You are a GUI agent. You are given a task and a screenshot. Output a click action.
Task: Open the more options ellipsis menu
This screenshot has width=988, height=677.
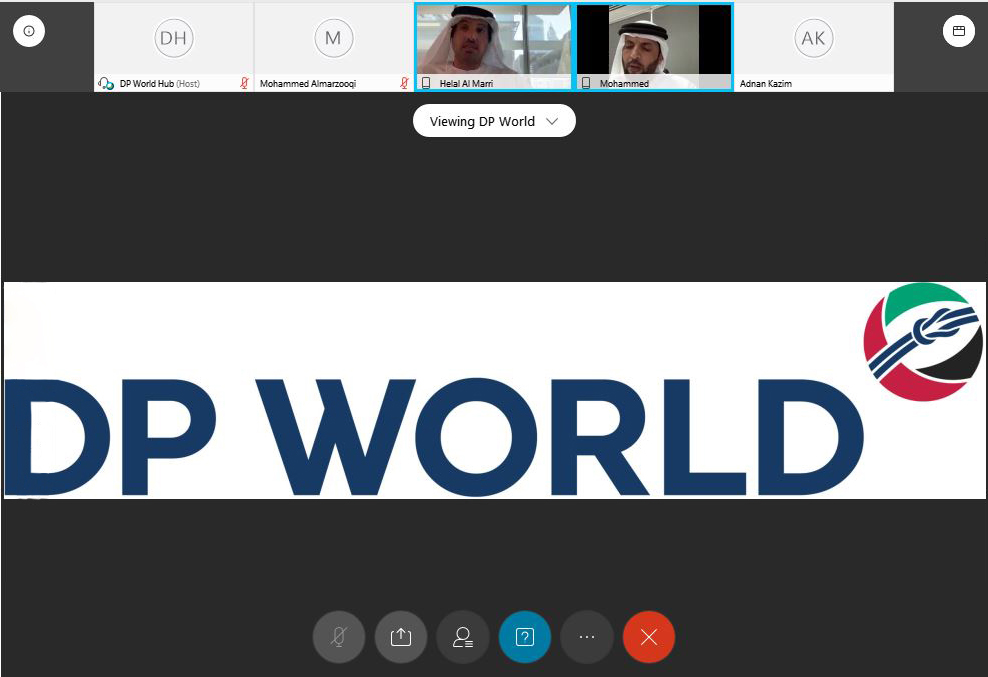[x=587, y=637]
